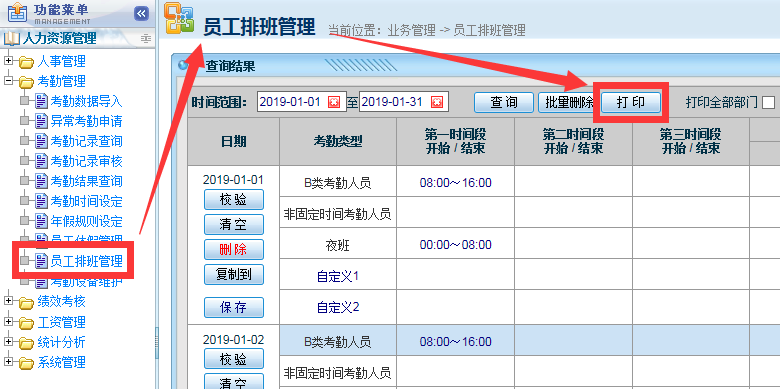Click the red 删除 button for 2019-01-01
This screenshot has height=389, width=780.
click(x=234, y=249)
